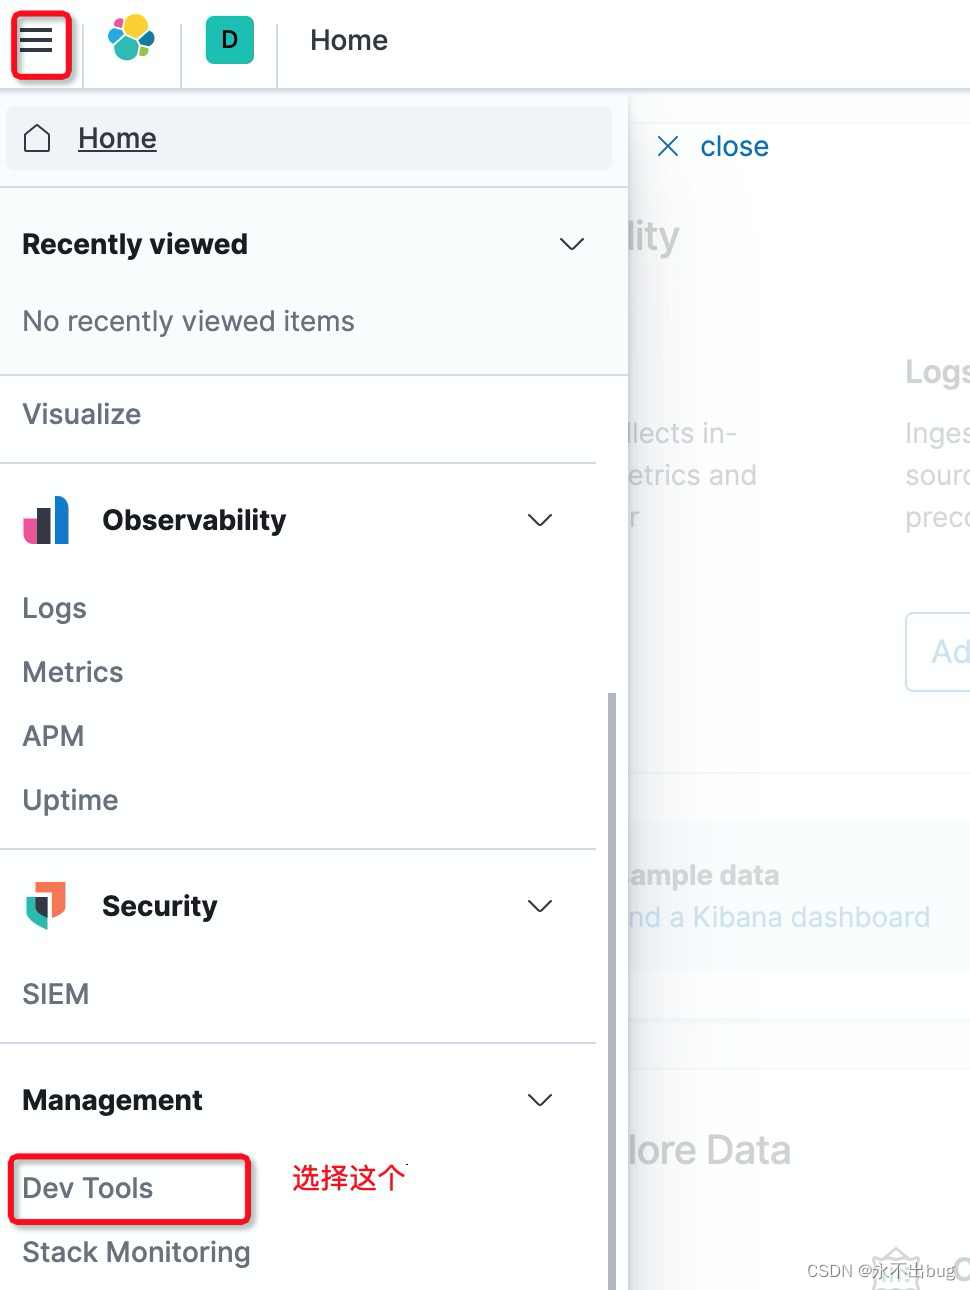The image size is (970, 1290).
Task: Click the Elastic logo icon
Action: [x=131, y=39]
